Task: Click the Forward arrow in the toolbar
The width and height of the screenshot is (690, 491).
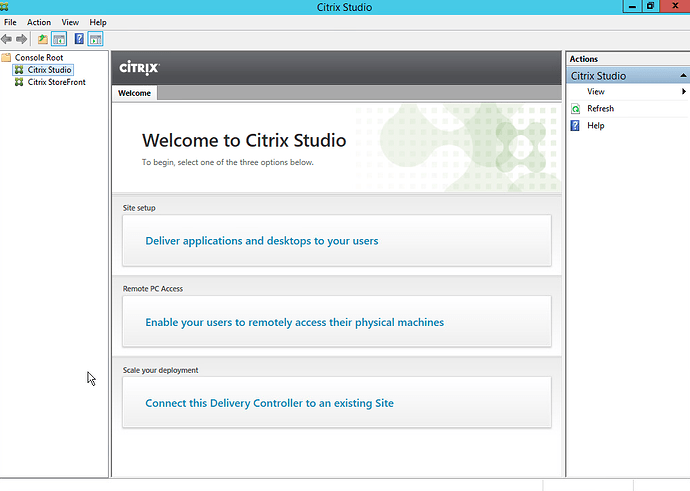Action: tap(21, 39)
